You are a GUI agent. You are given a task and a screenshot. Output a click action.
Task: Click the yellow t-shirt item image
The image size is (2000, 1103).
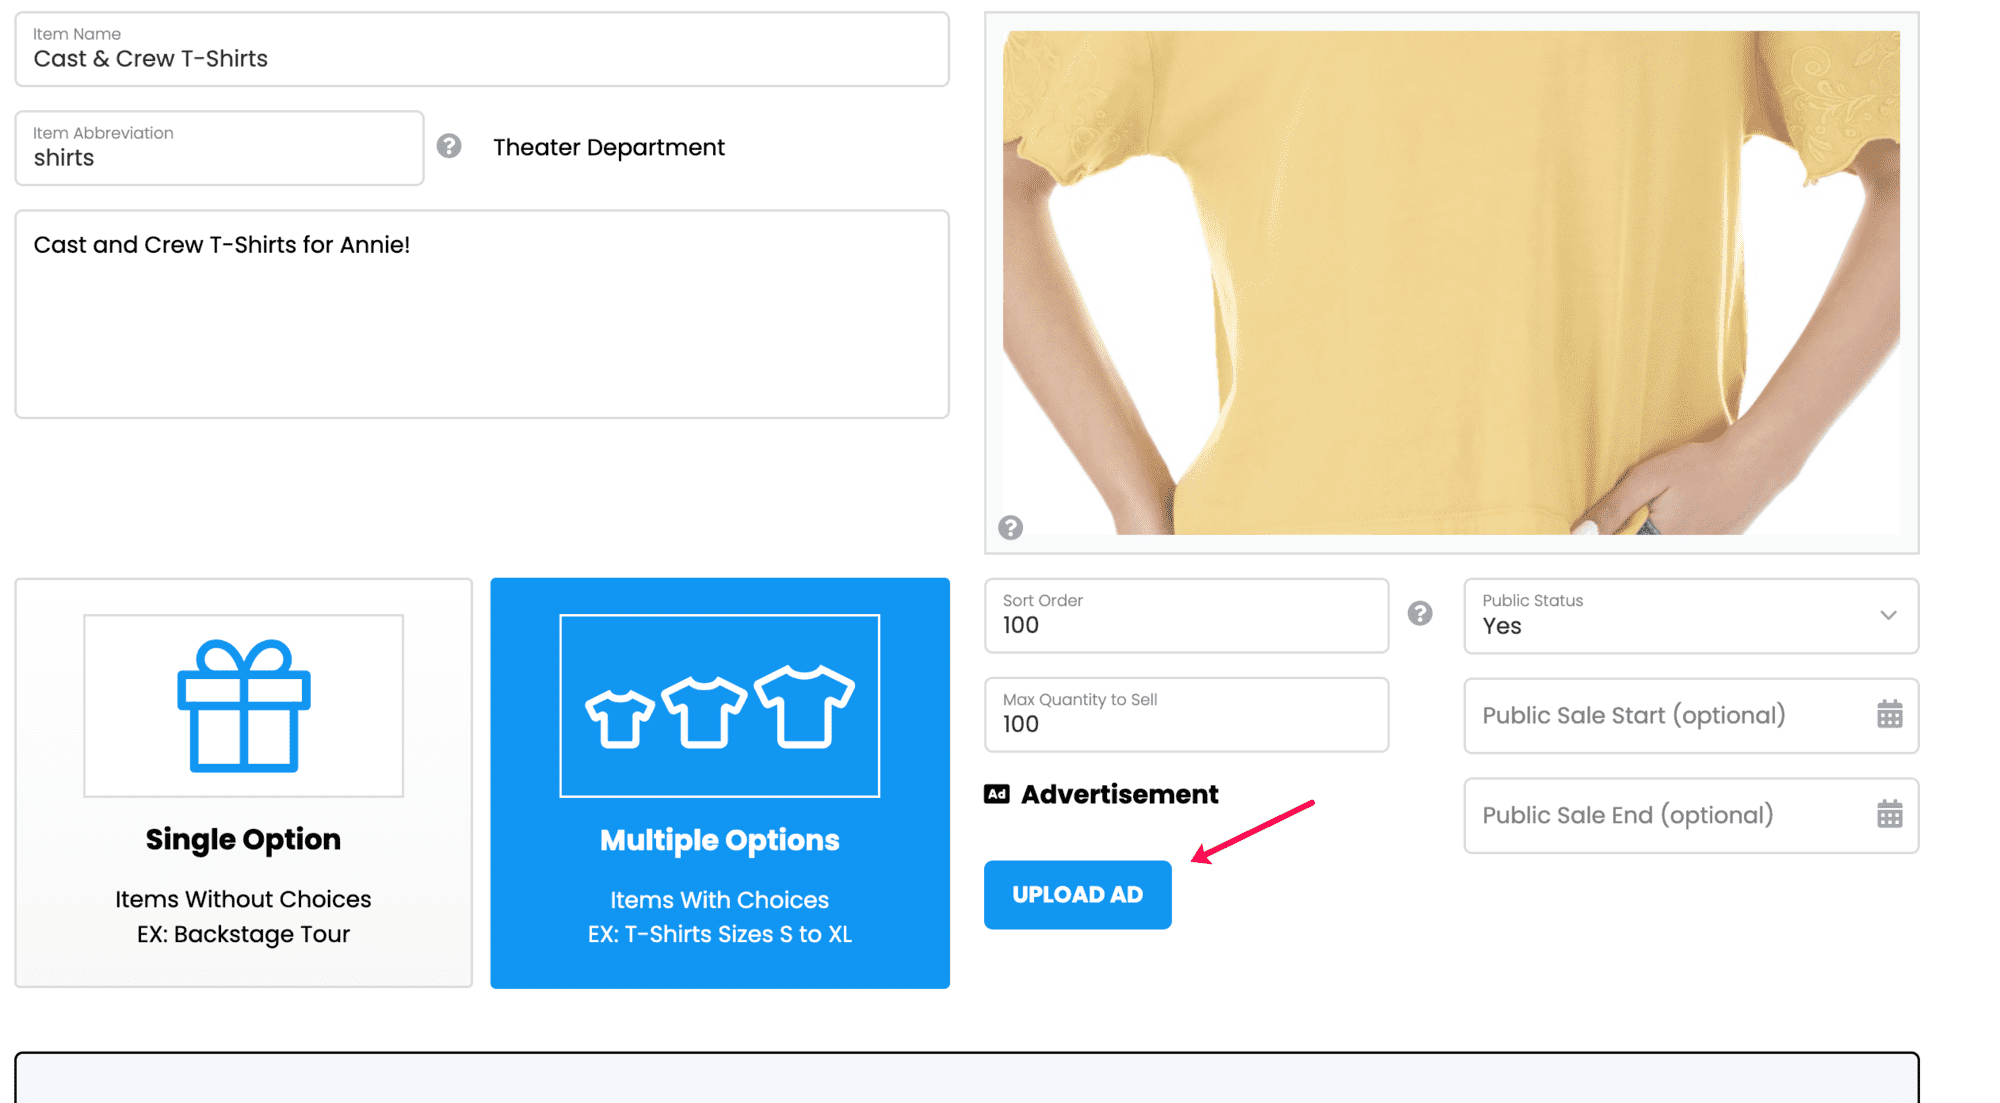click(1451, 283)
